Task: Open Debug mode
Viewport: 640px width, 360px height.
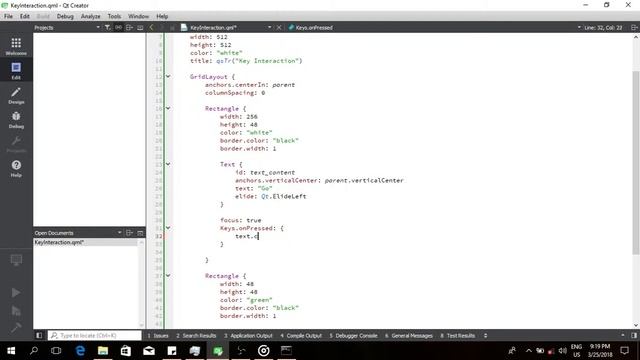Action: coord(16,120)
